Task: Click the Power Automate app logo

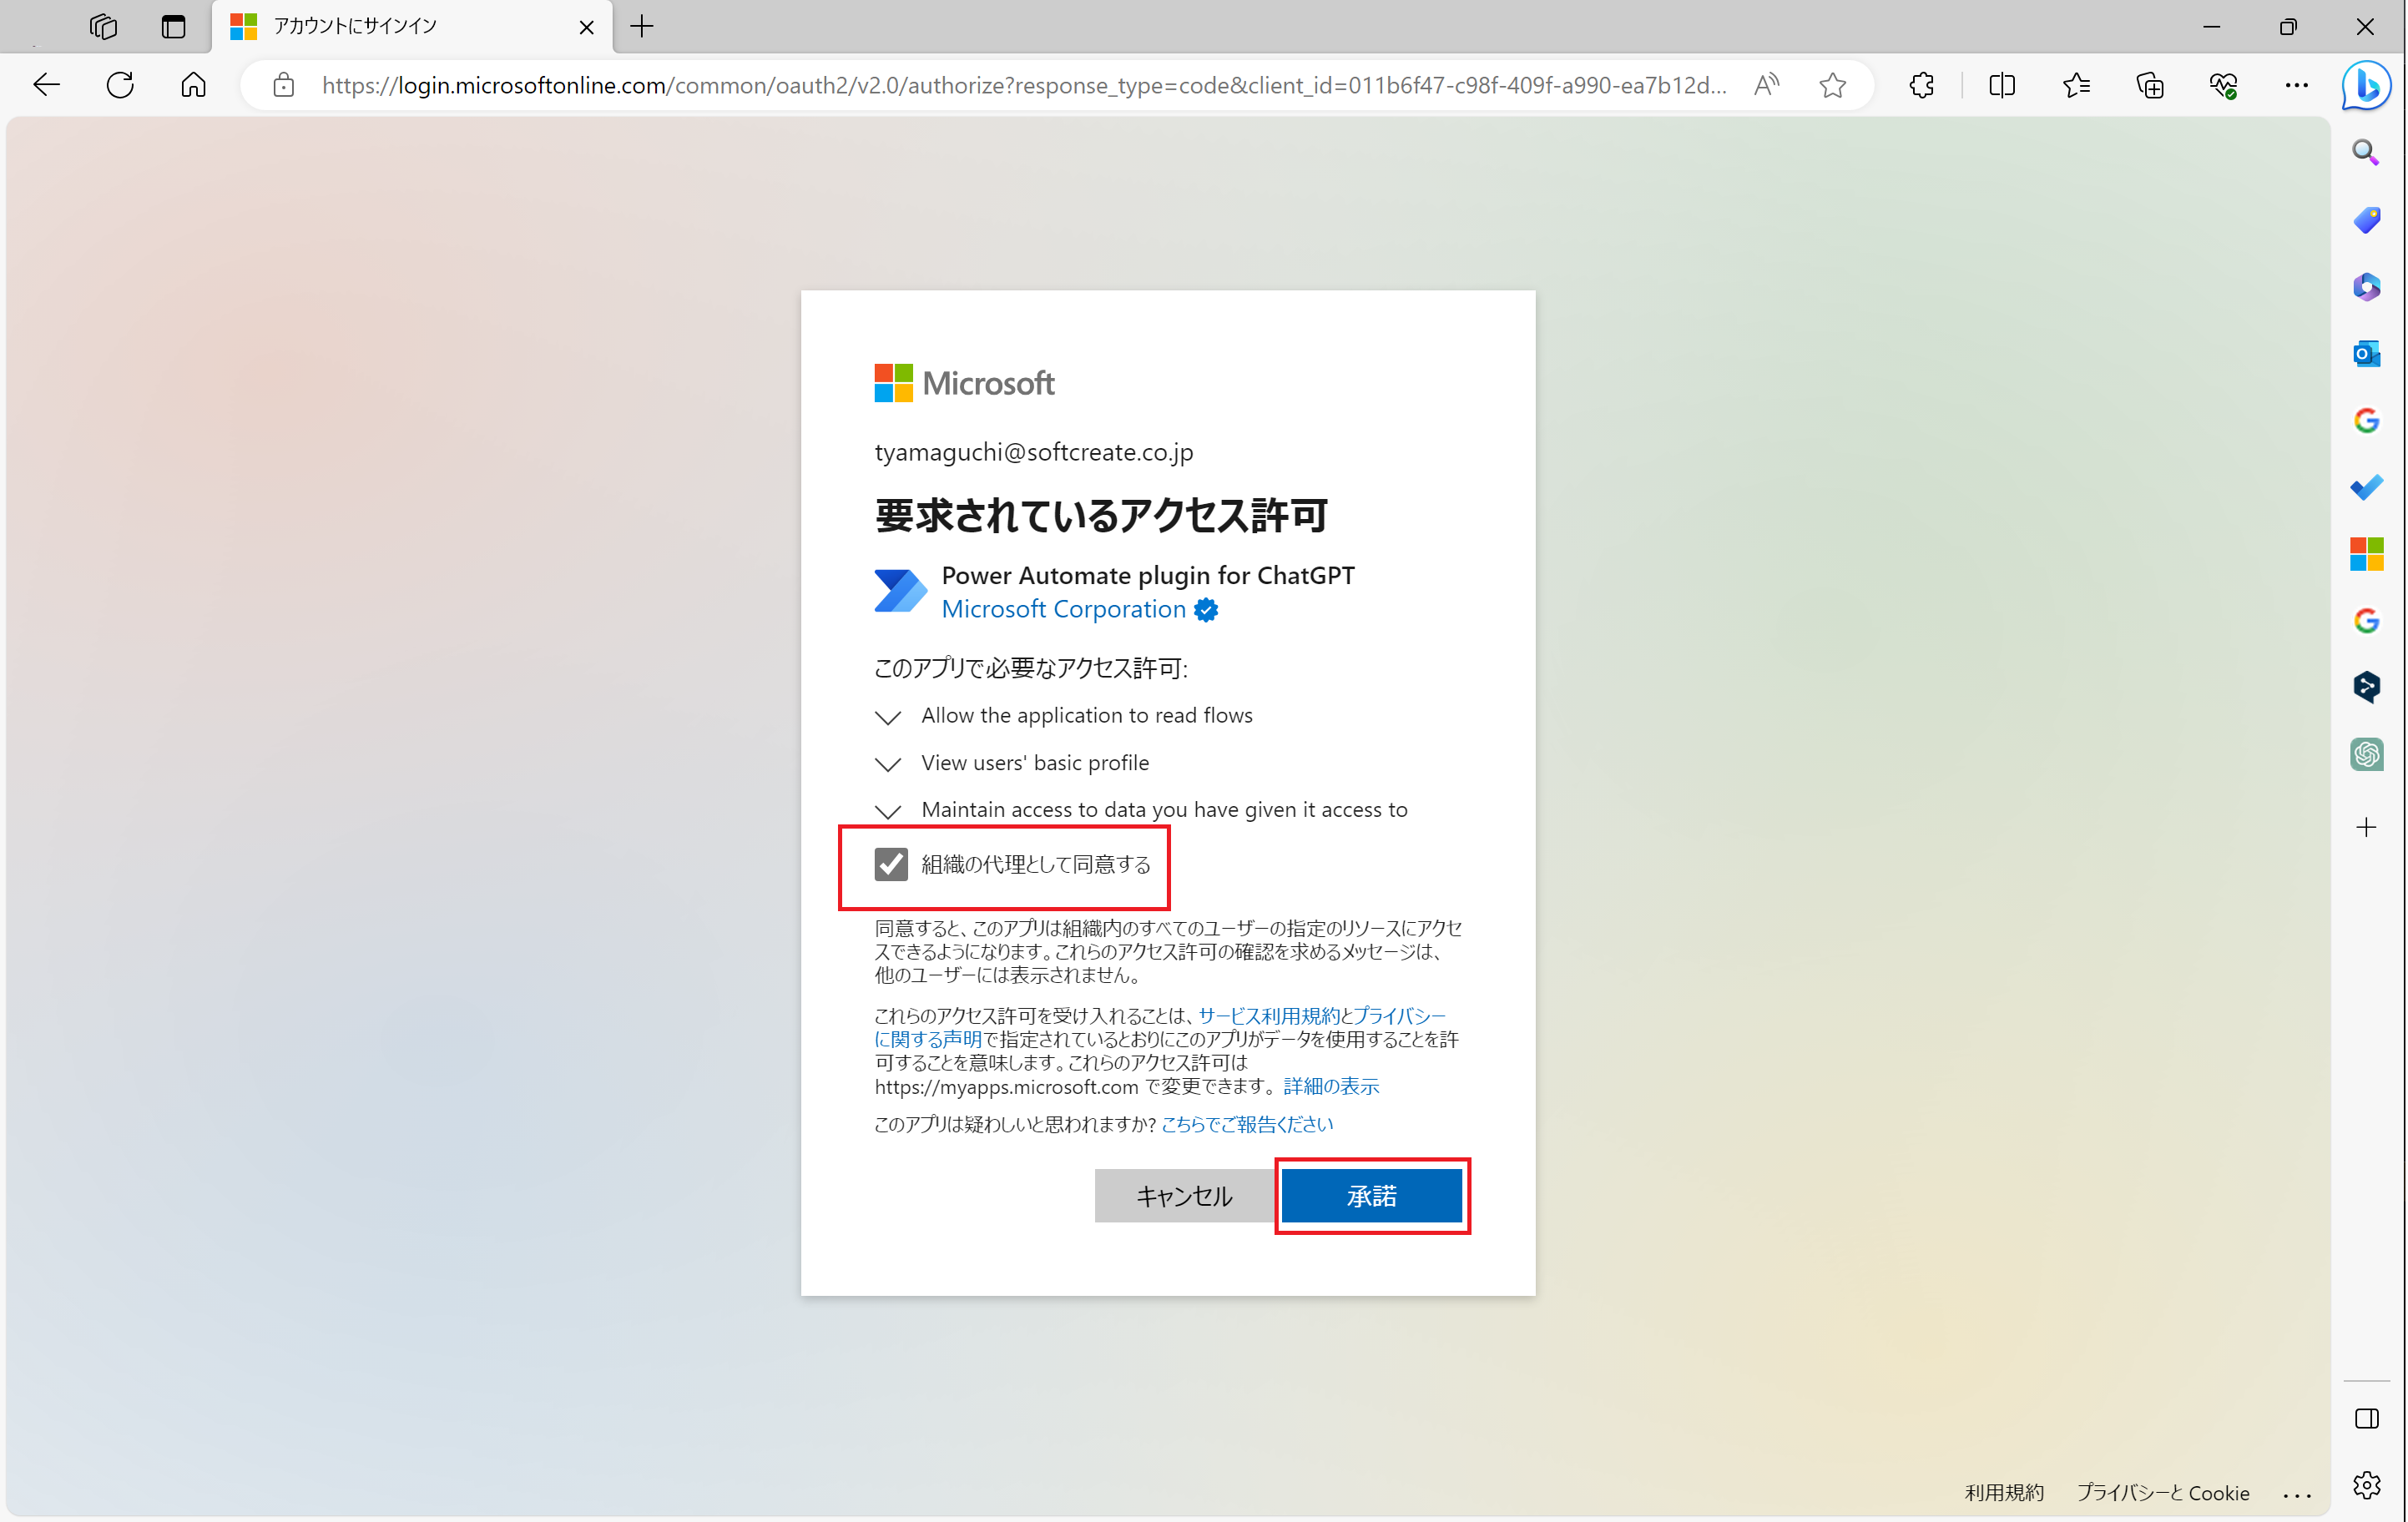Action: click(x=900, y=590)
